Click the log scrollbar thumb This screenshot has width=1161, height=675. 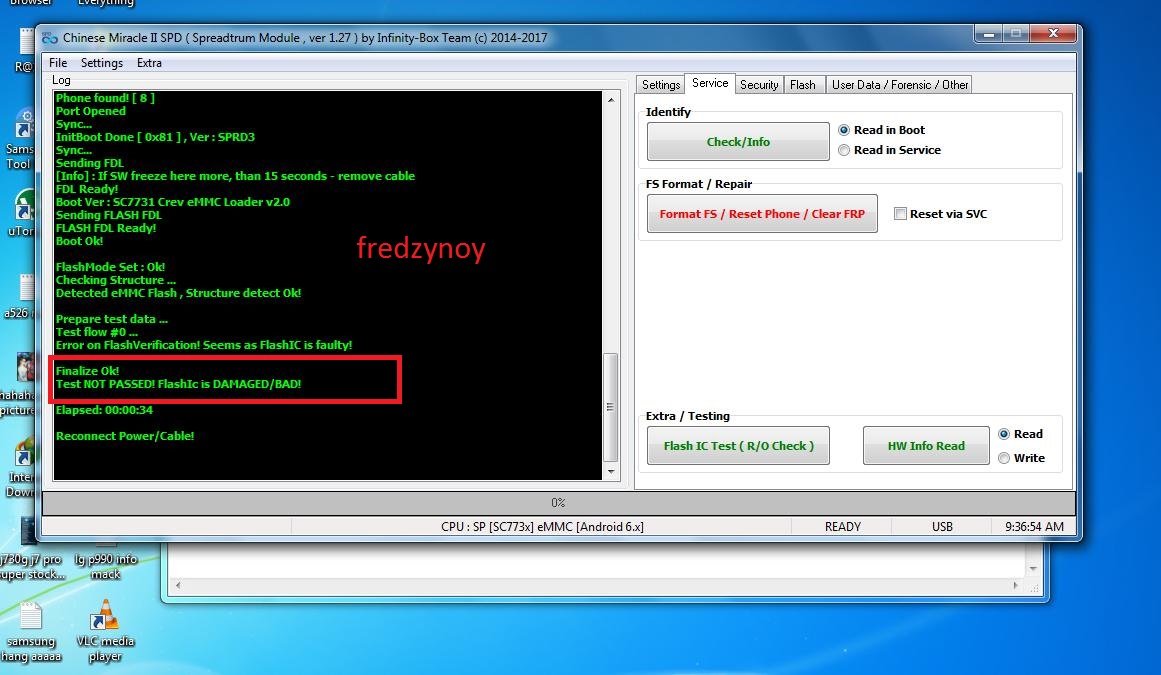(611, 407)
